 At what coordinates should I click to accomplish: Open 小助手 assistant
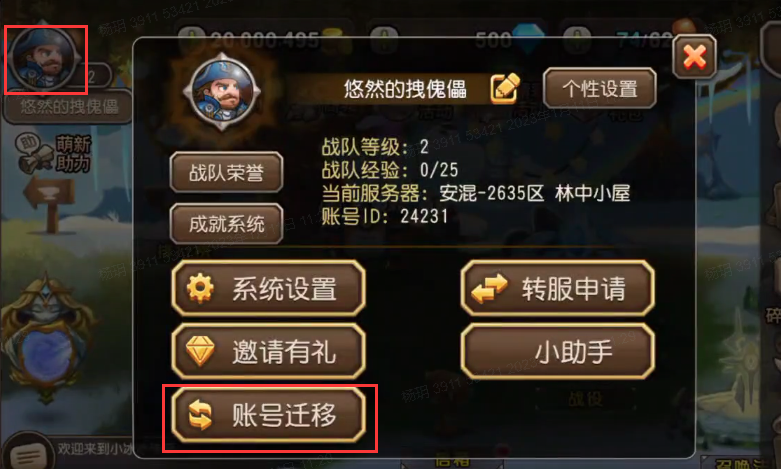coord(557,352)
